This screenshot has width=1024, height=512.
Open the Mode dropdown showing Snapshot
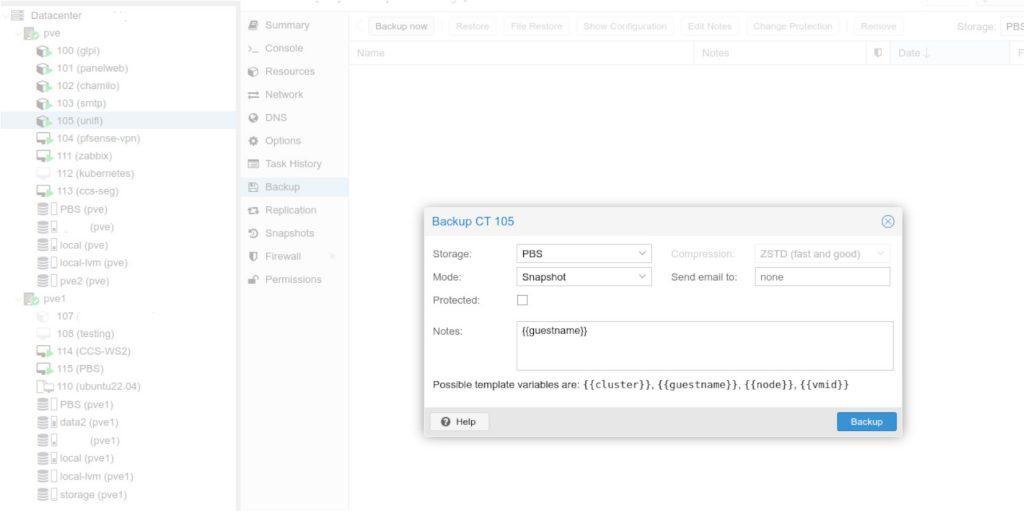point(642,277)
